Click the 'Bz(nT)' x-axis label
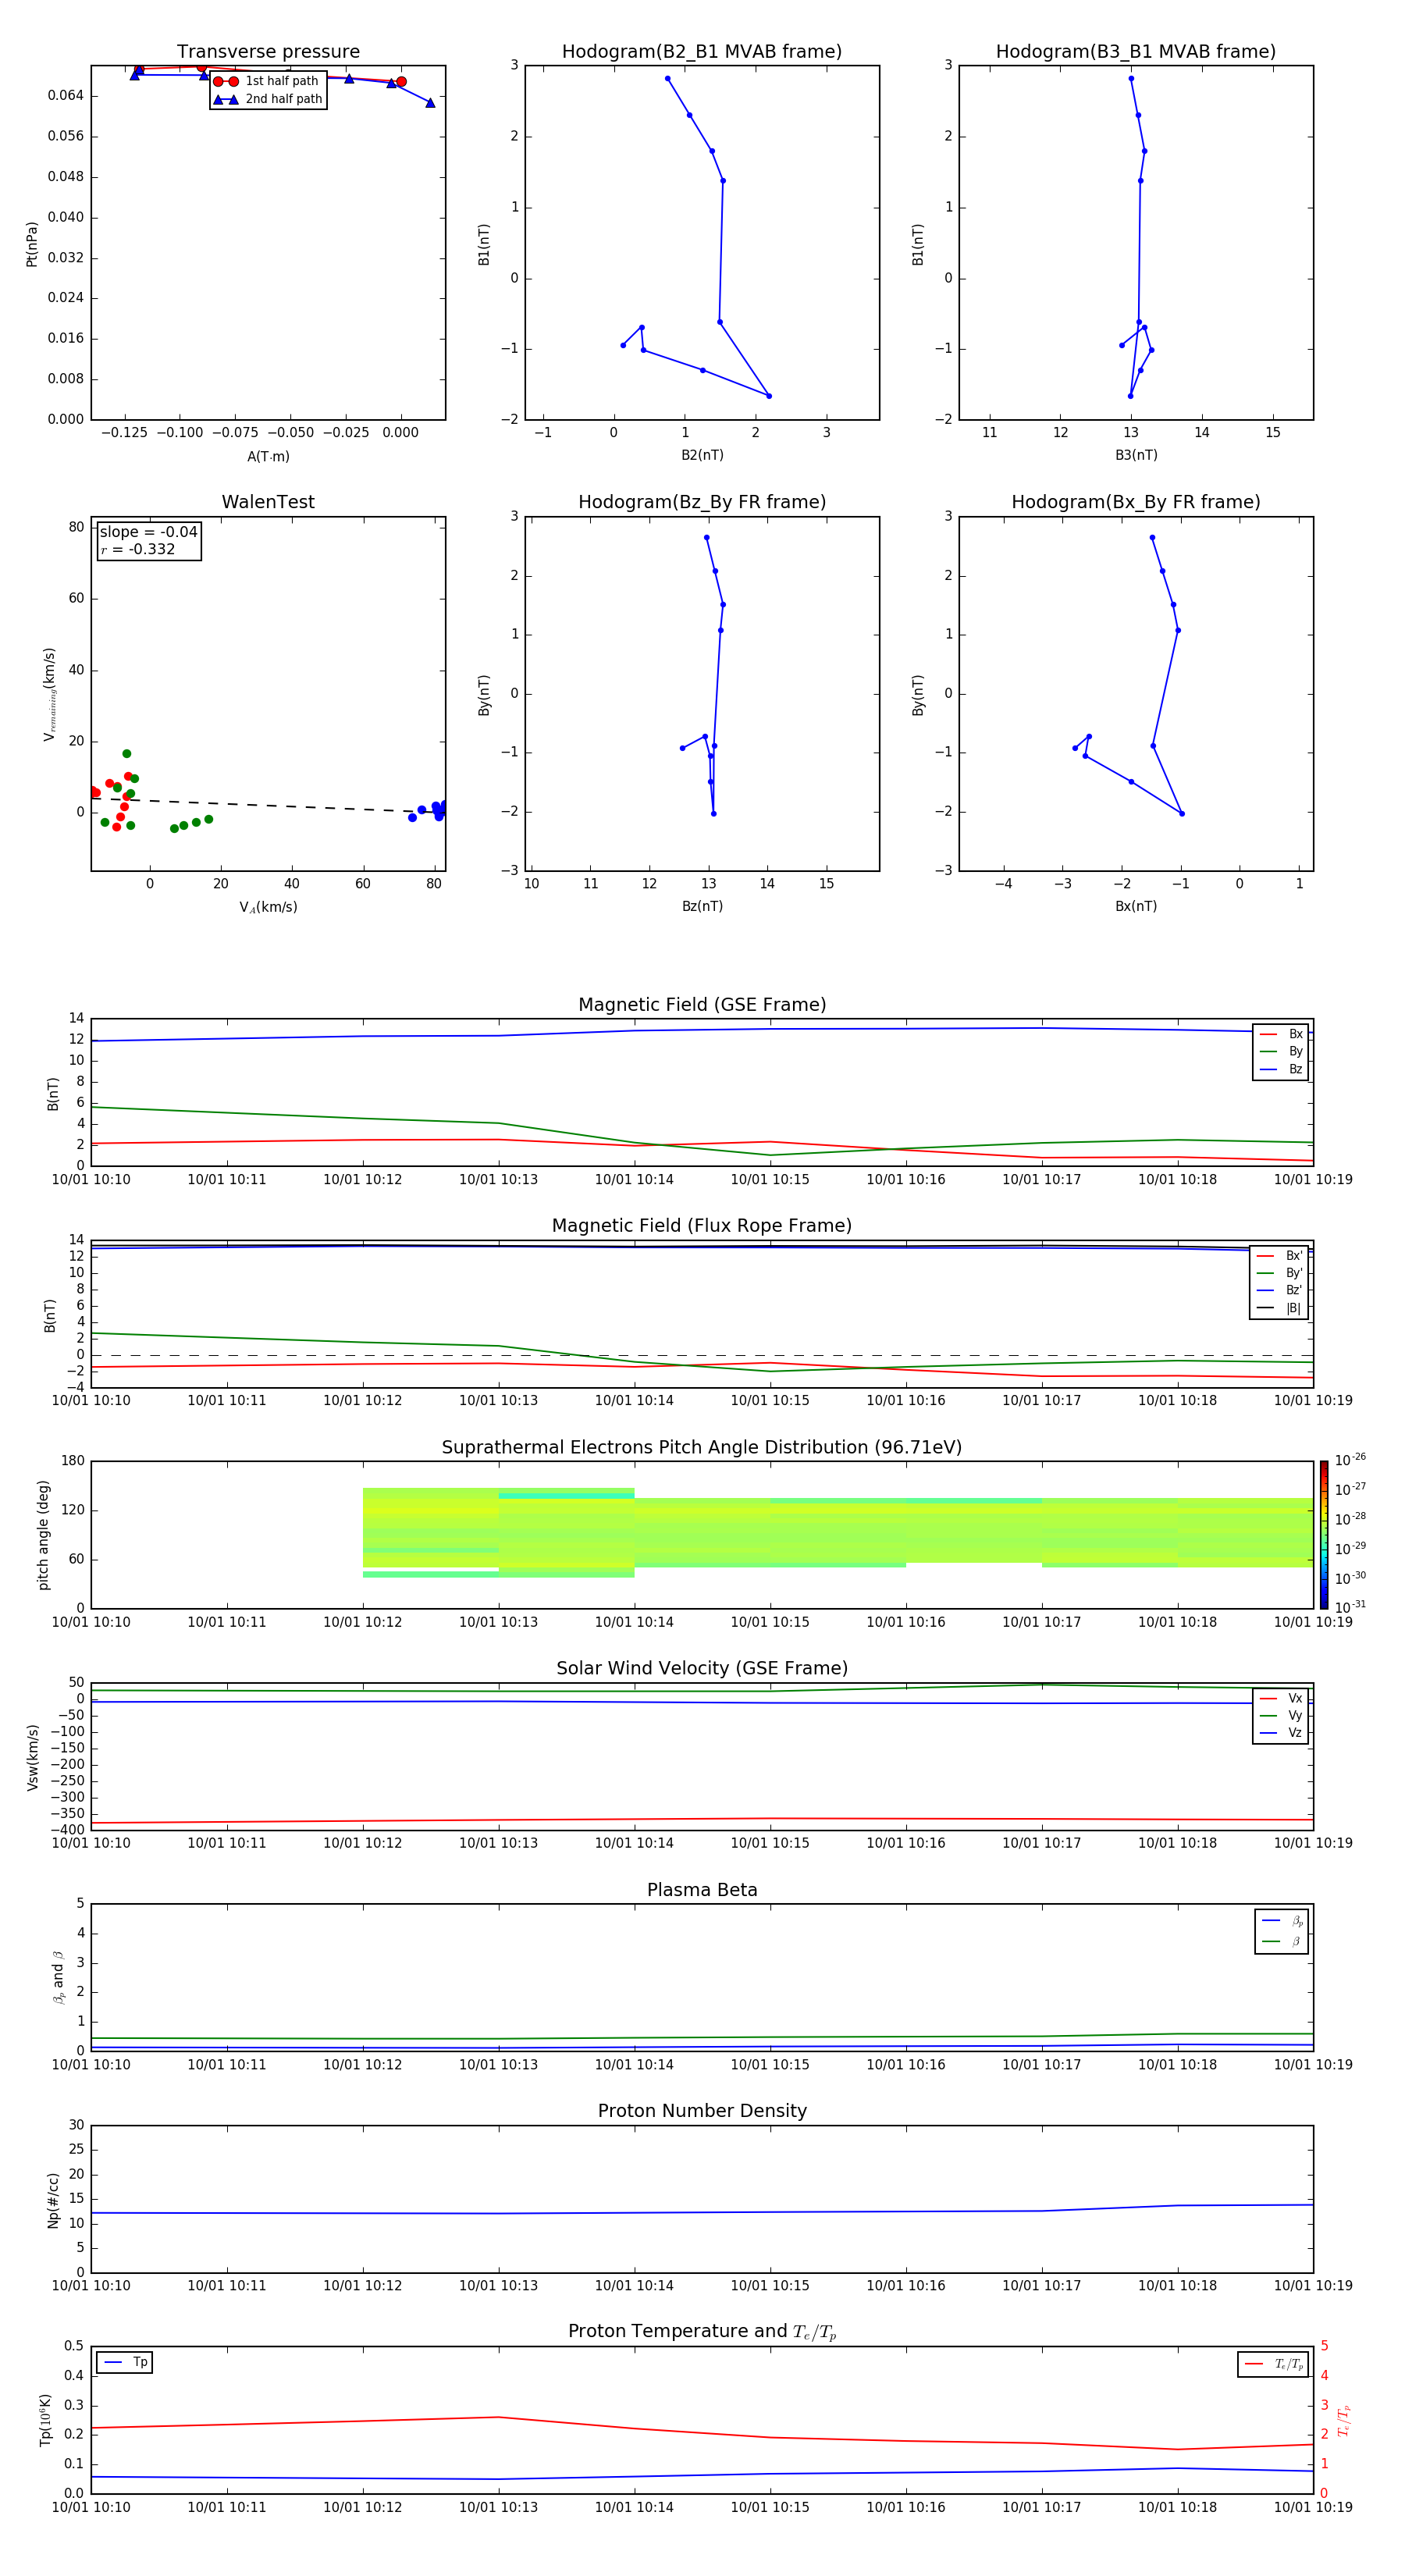This screenshot has height=2576, width=1405. 702,906
